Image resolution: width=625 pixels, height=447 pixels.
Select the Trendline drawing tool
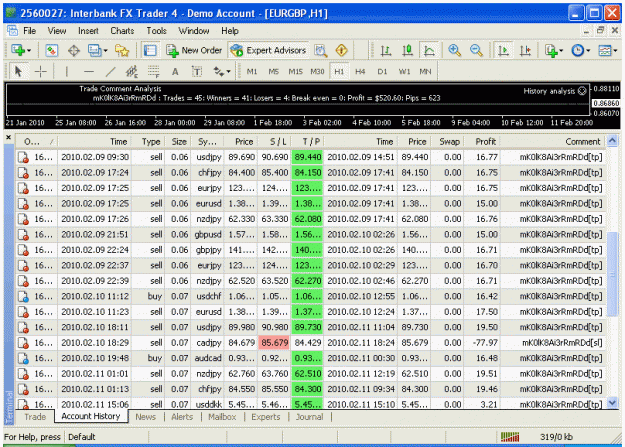pyautogui.click(x=110, y=72)
